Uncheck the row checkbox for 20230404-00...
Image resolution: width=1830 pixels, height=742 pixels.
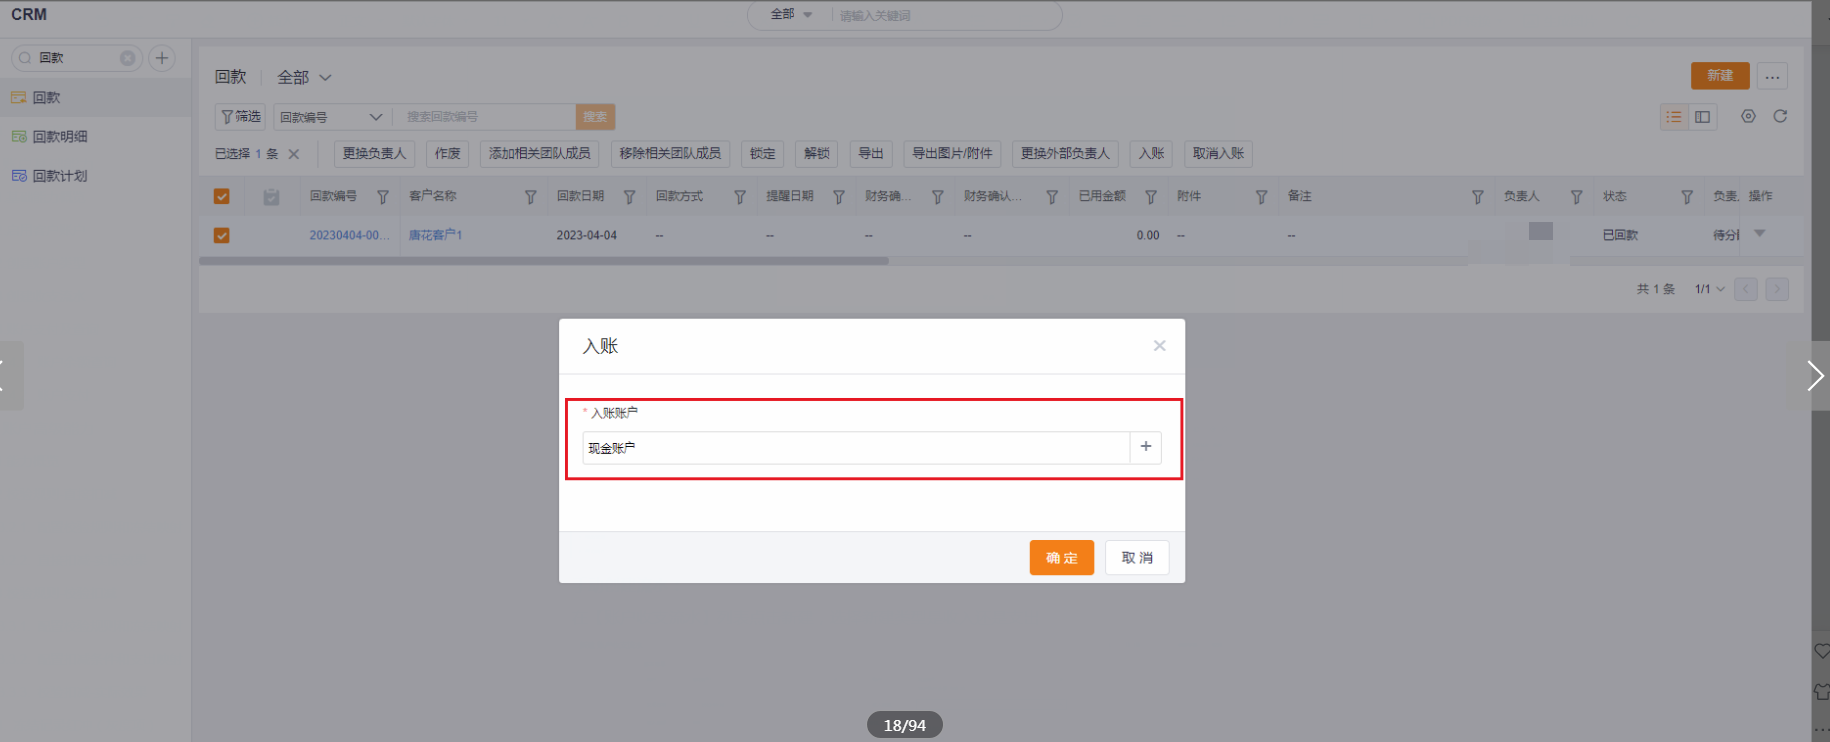click(222, 235)
